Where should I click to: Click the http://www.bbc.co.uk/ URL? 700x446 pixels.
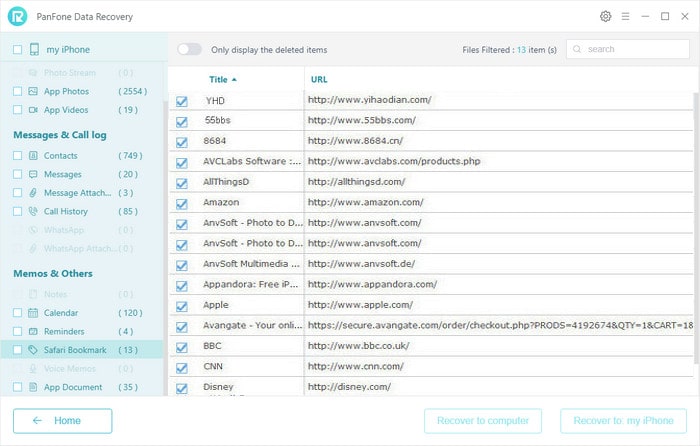click(358, 346)
